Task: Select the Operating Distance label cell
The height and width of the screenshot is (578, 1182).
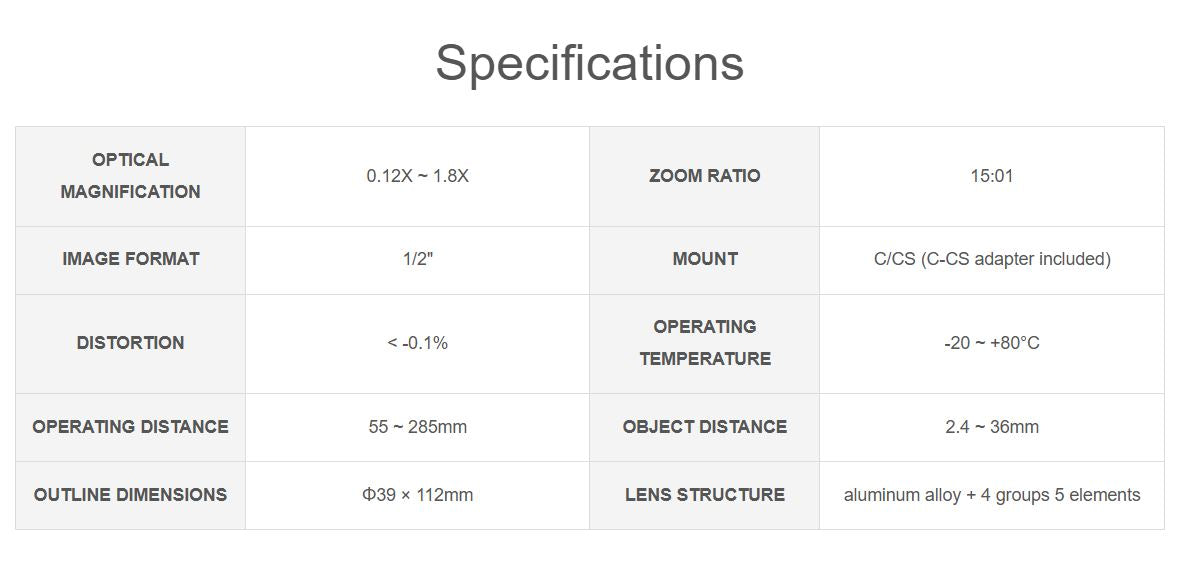Action: (x=130, y=427)
